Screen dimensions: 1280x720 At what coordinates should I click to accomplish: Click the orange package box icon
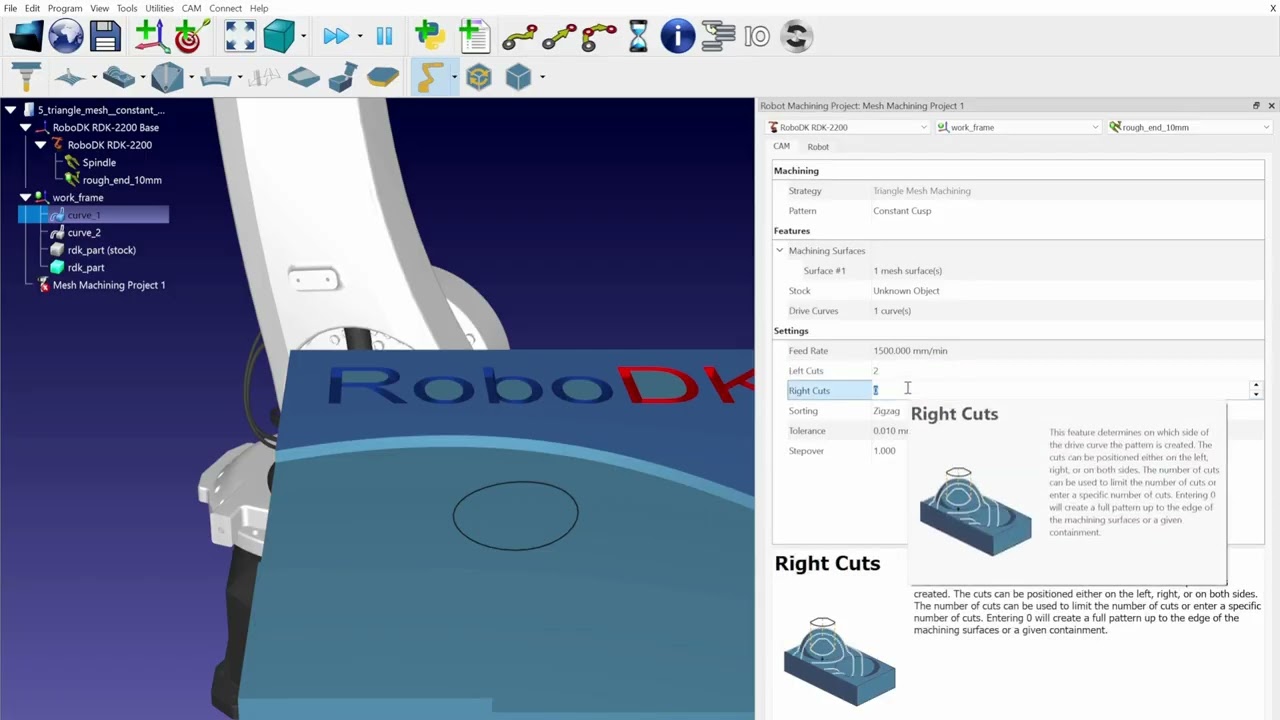point(478,77)
